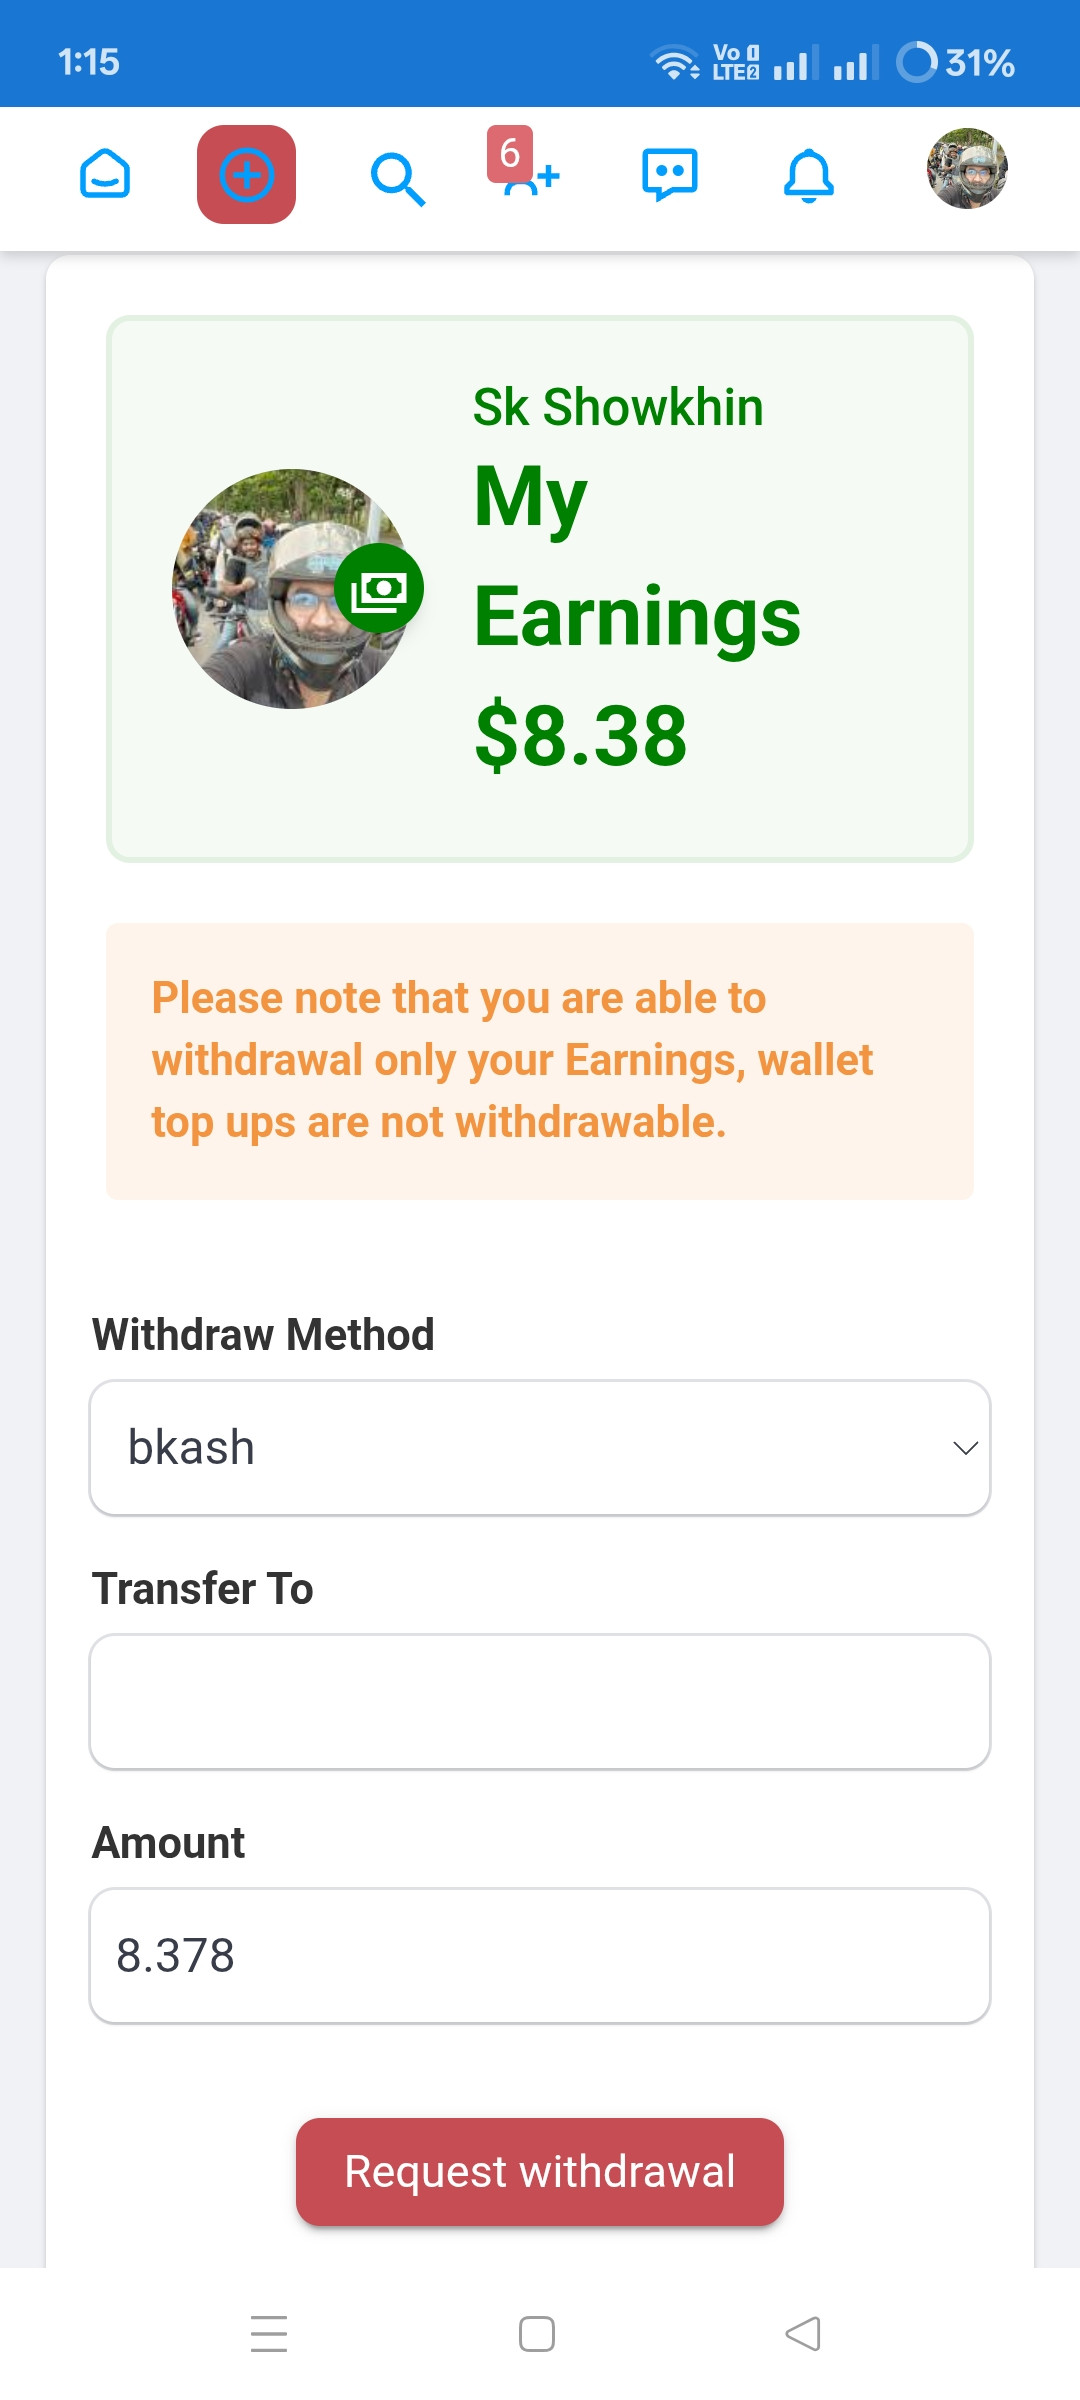Open the home feed icon
1080x2400 pixels.
pos(105,175)
